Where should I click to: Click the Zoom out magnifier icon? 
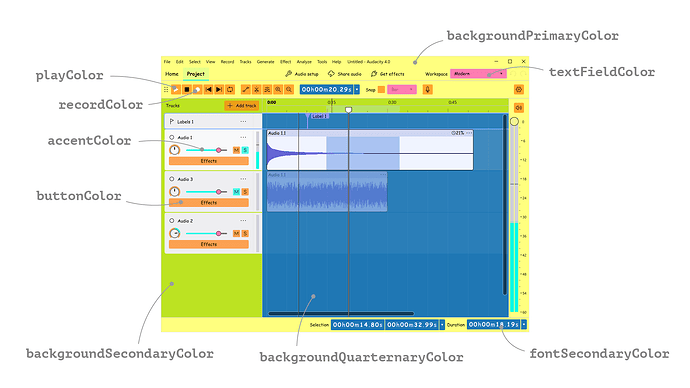coord(289,90)
